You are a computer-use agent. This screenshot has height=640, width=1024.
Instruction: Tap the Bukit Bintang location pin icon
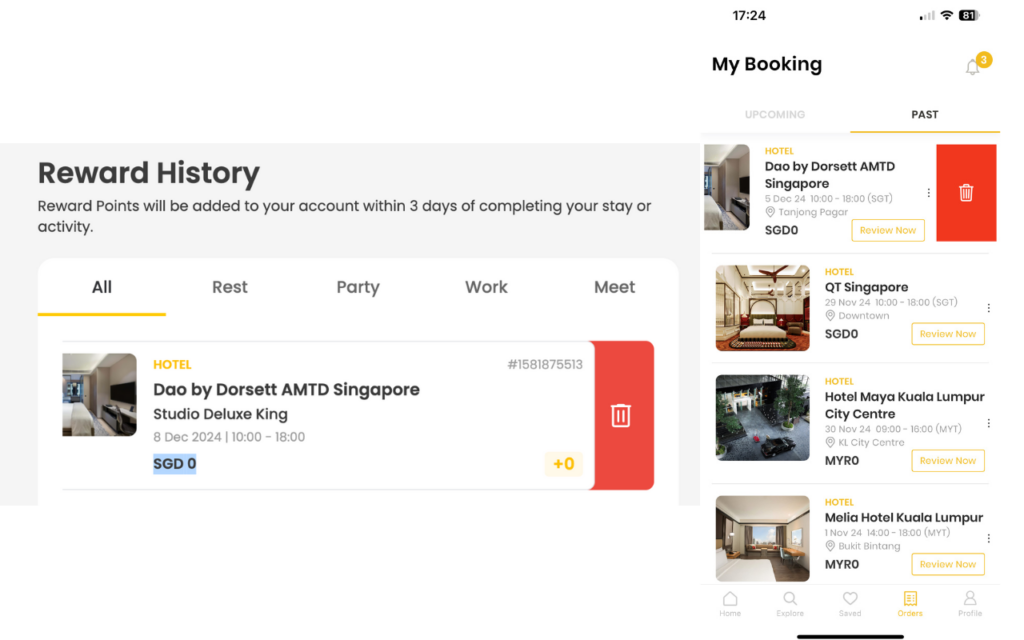pos(830,546)
